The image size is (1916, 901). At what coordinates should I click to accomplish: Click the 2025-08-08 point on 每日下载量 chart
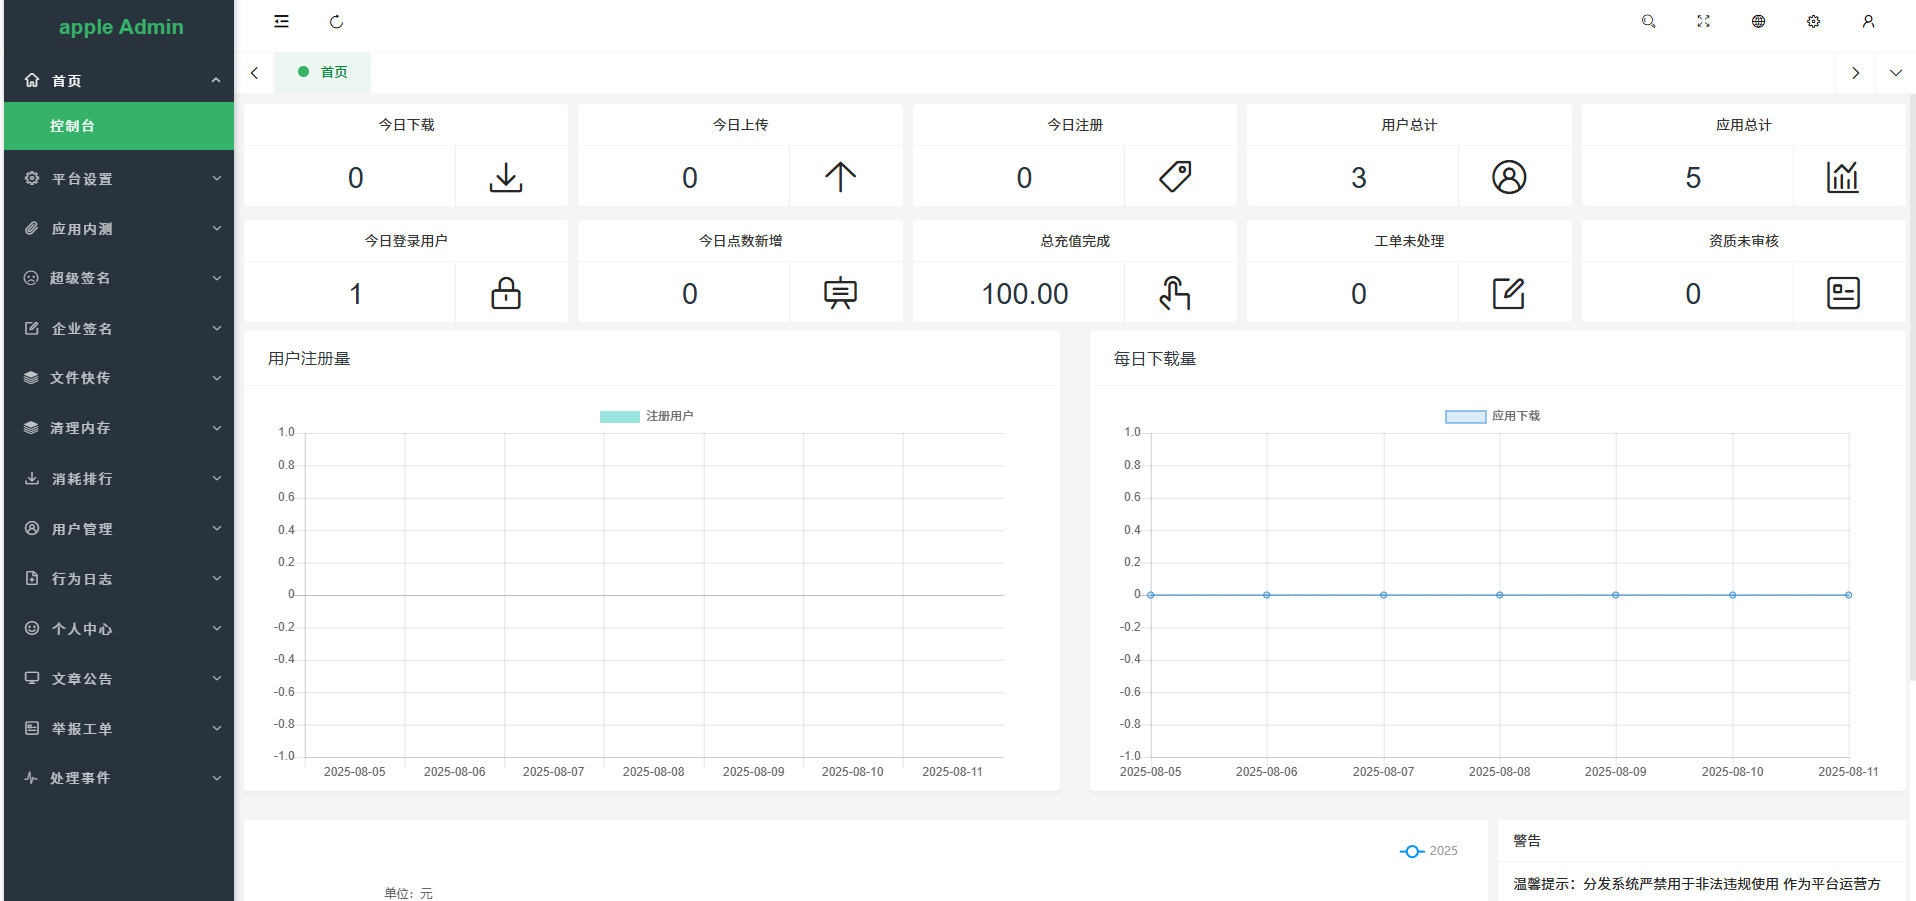(1499, 595)
